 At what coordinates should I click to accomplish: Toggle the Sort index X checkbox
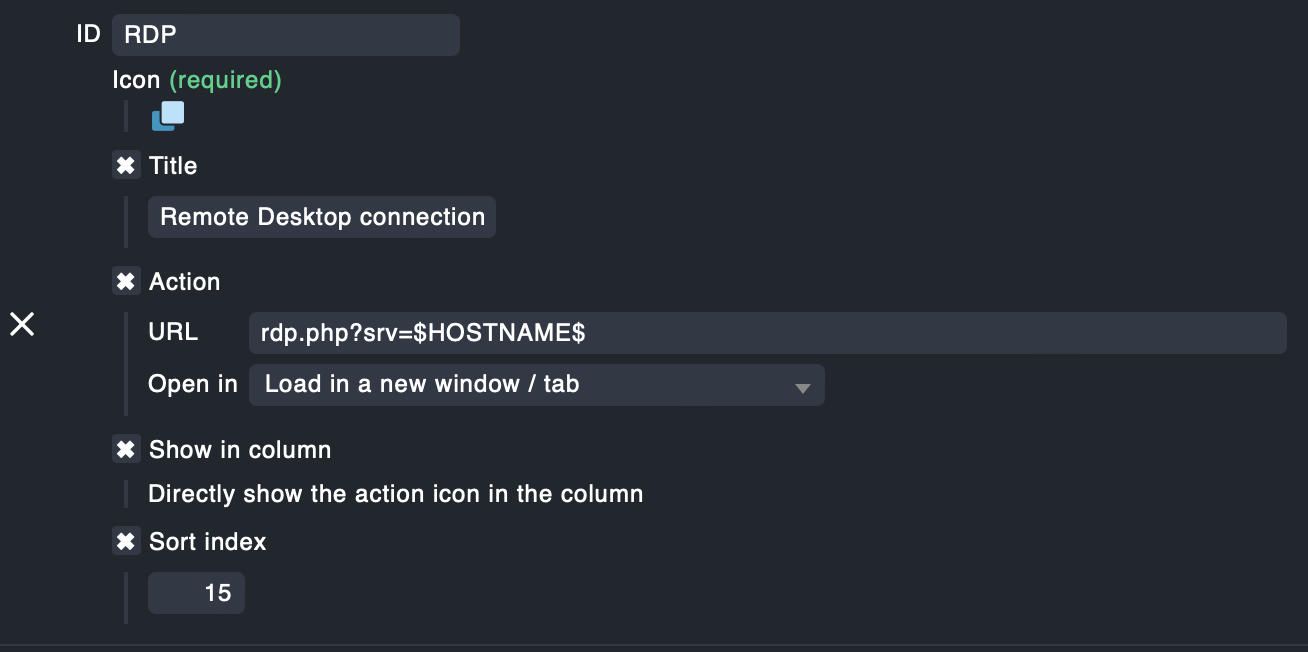(x=126, y=542)
